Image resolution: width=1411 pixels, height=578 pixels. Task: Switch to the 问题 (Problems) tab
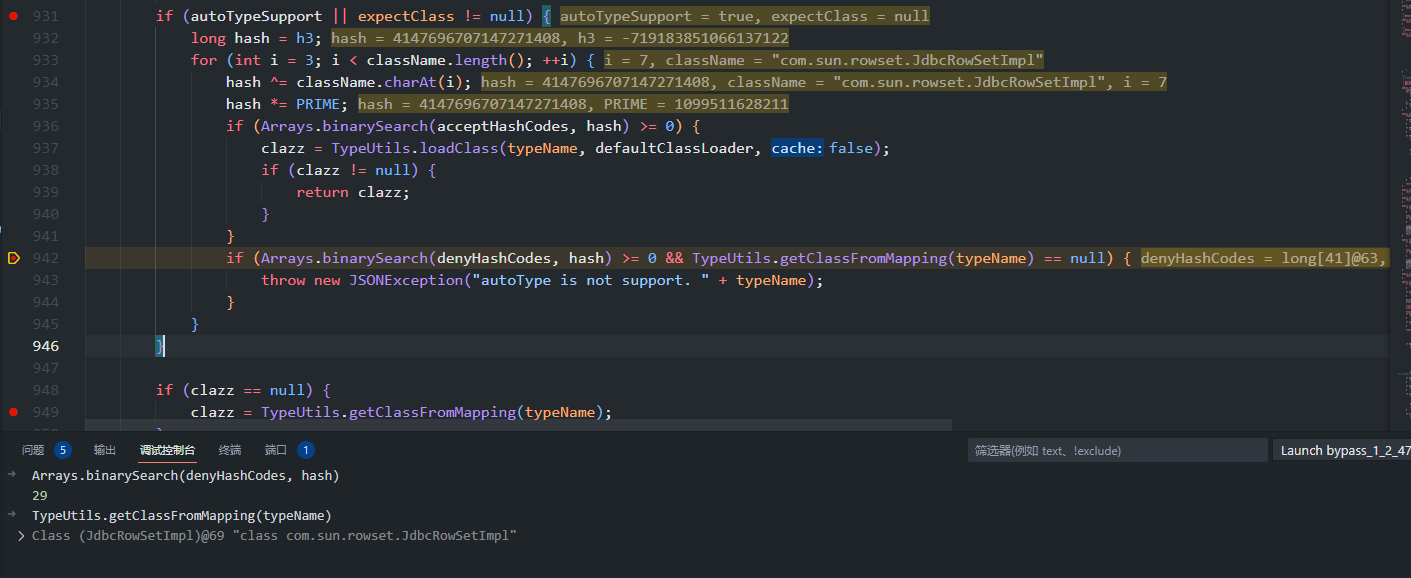[33, 450]
